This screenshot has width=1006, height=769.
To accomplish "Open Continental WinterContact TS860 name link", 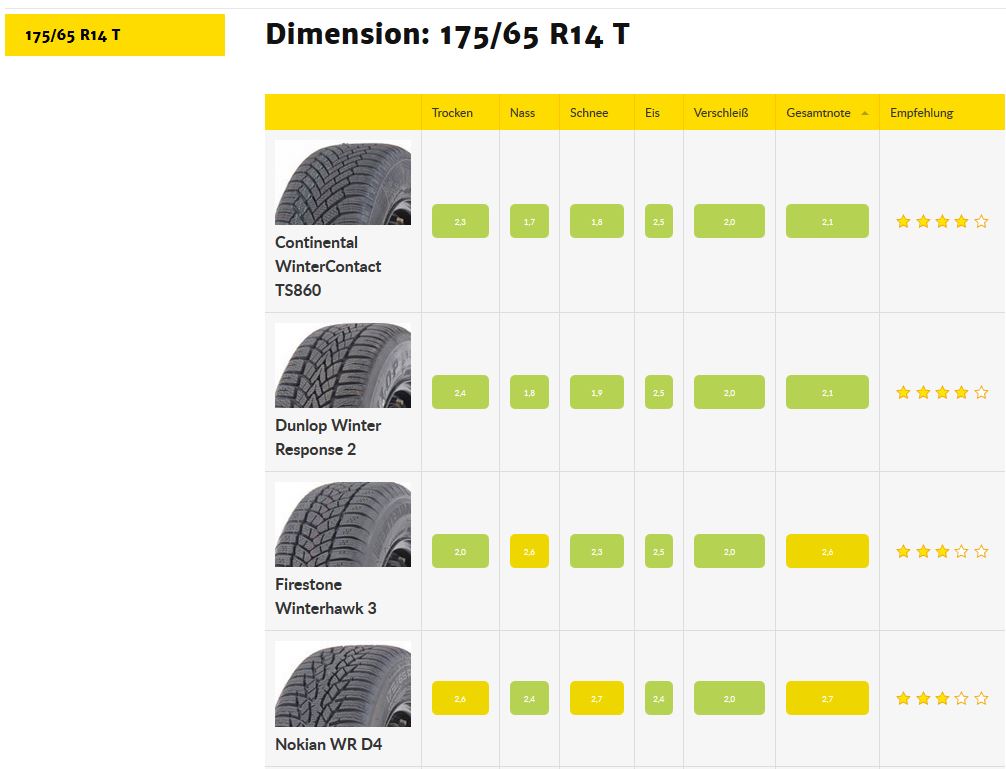I will coord(328,266).
